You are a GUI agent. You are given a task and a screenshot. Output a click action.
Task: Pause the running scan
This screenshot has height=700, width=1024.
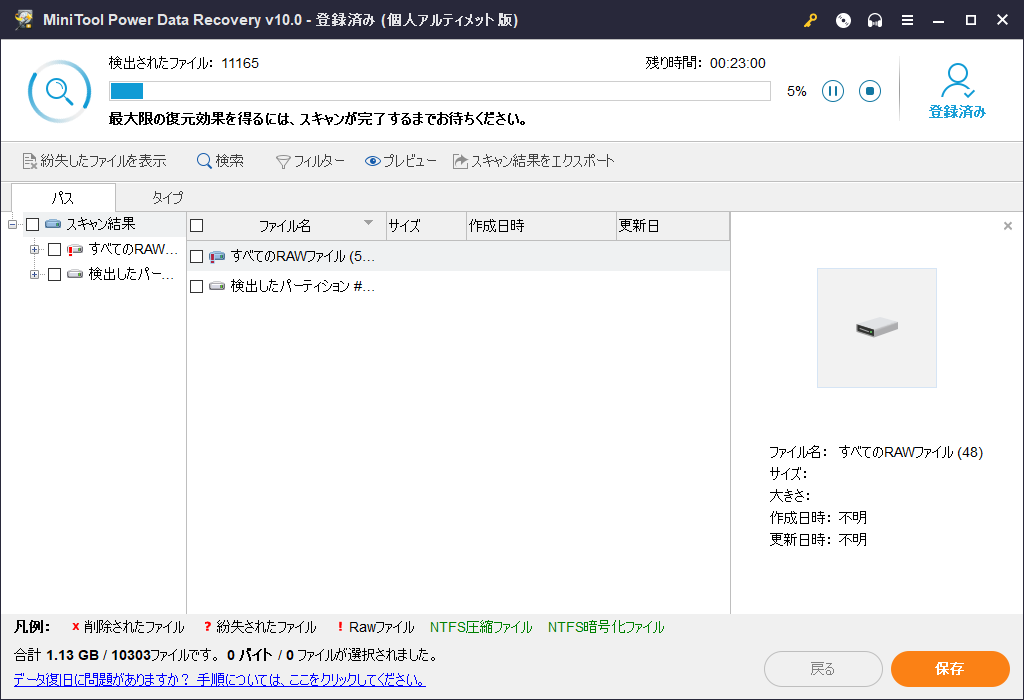click(833, 91)
